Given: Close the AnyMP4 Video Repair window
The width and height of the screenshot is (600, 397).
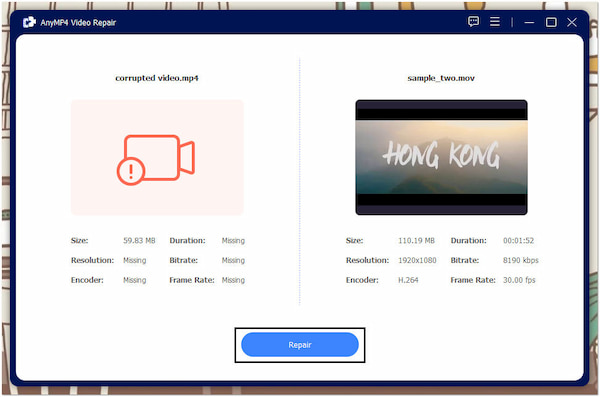Looking at the screenshot, I should coord(572,22).
